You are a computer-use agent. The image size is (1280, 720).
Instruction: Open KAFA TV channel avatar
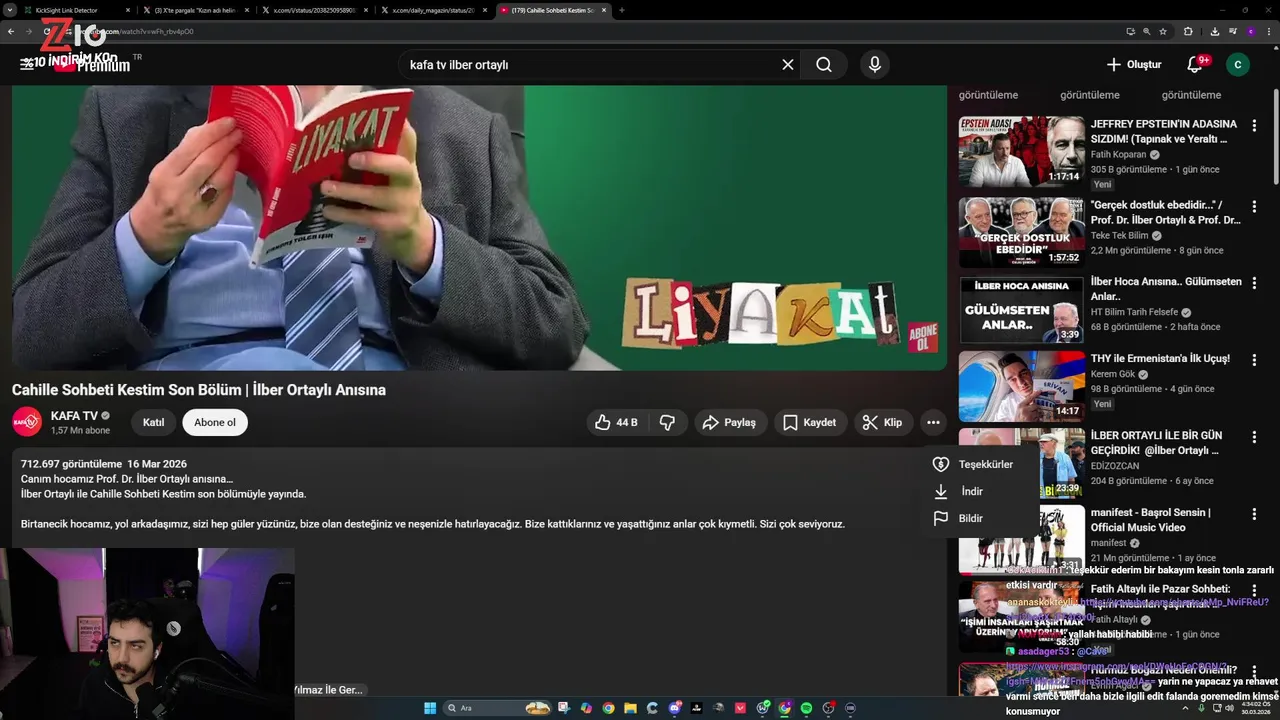tap(27, 422)
